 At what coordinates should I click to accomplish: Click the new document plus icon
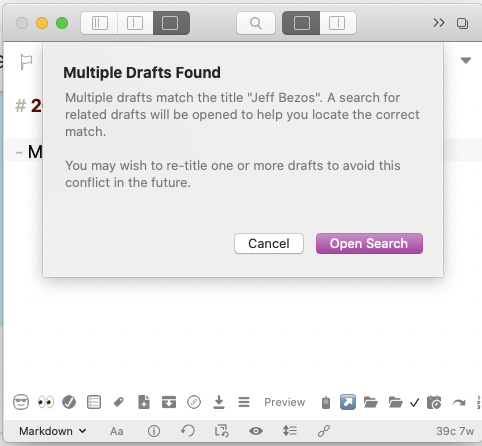(x=144, y=402)
